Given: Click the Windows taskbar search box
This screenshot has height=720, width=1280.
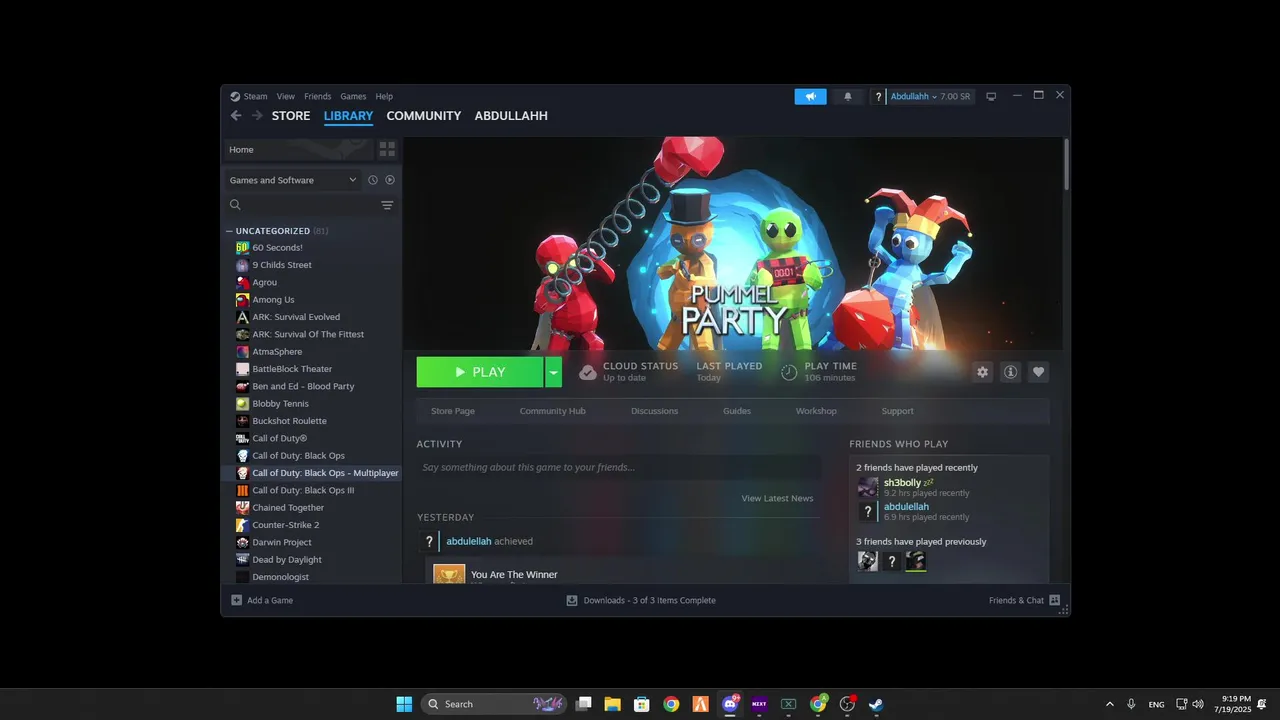Looking at the screenshot, I should (495, 704).
